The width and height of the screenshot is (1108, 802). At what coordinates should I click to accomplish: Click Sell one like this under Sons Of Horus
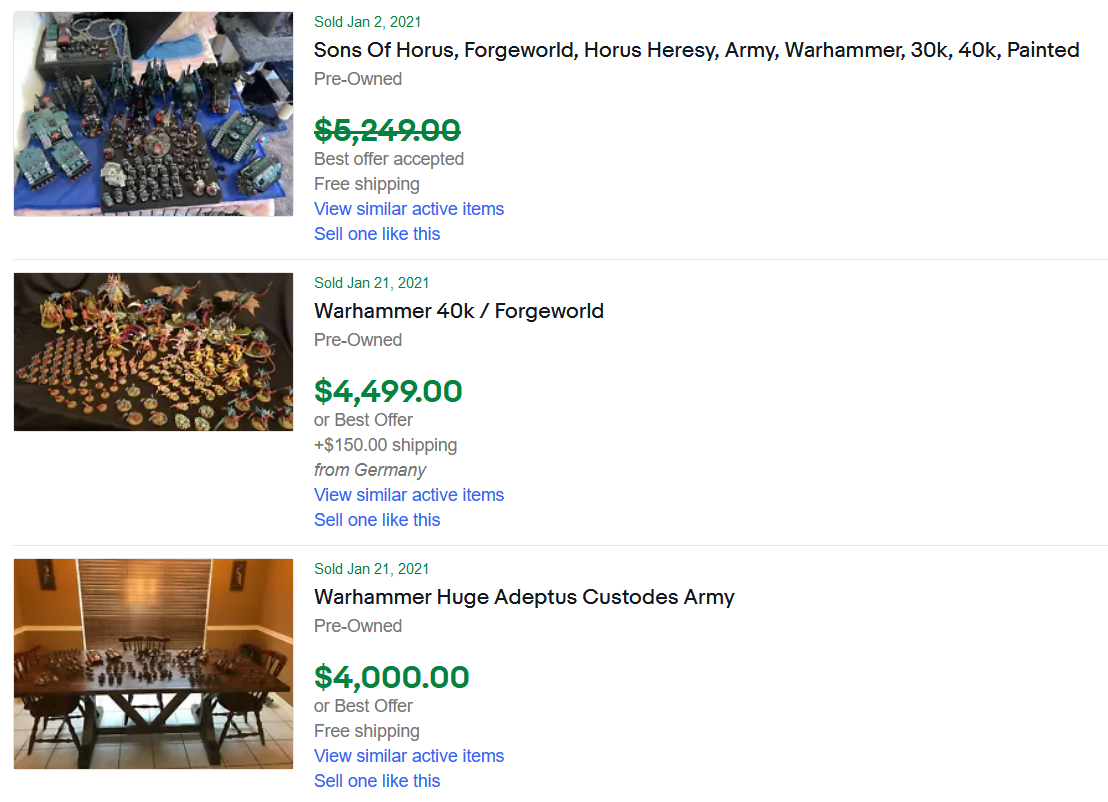tap(377, 234)
